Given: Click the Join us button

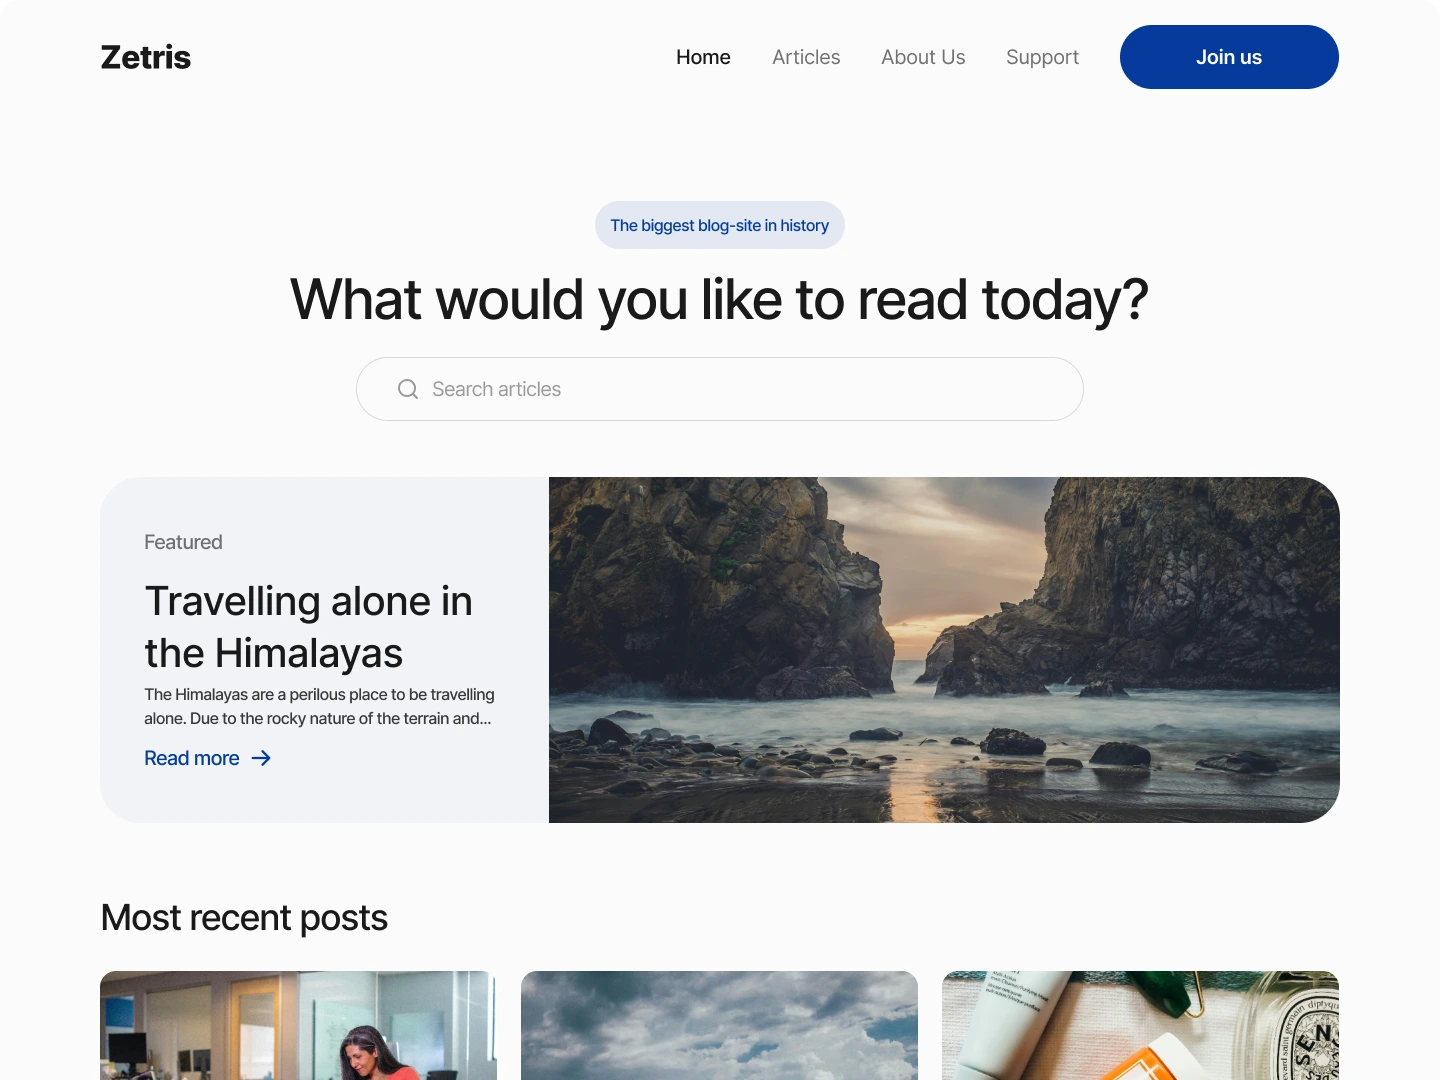Looking at the screenshot, I should click(x=1229, y=57).
